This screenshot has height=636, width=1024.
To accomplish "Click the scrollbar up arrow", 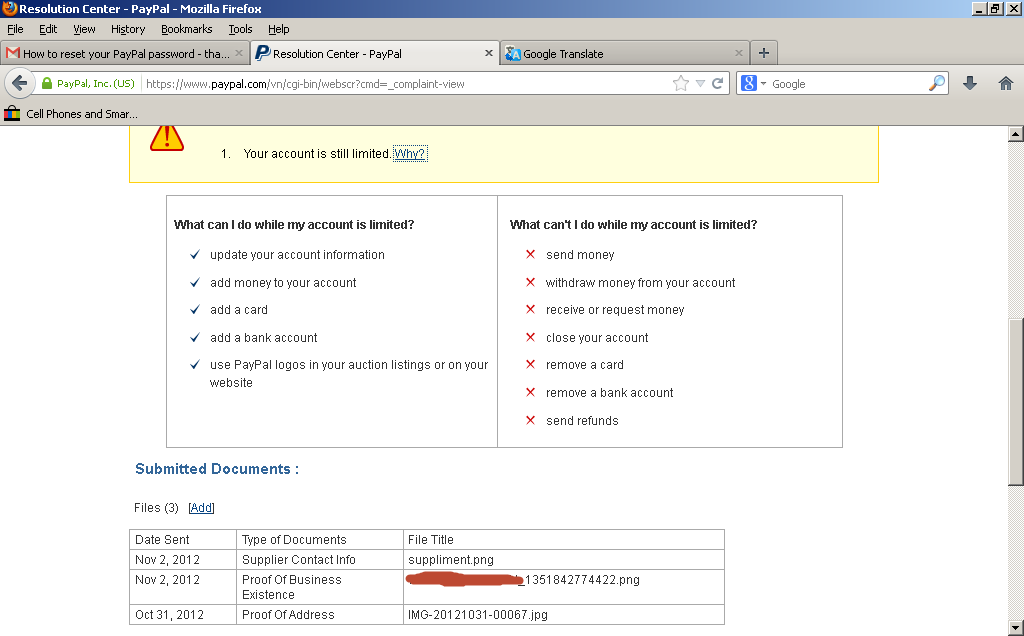I will click(1015, 135).
